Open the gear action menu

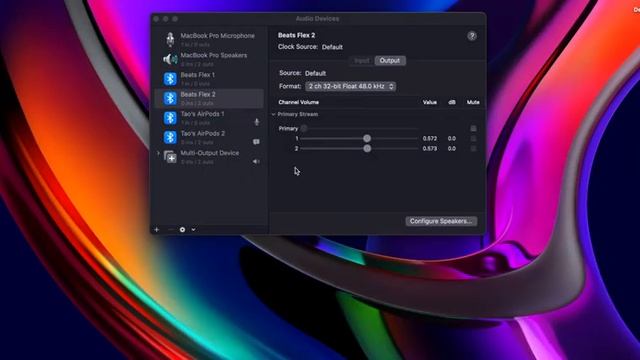[182, 229]
